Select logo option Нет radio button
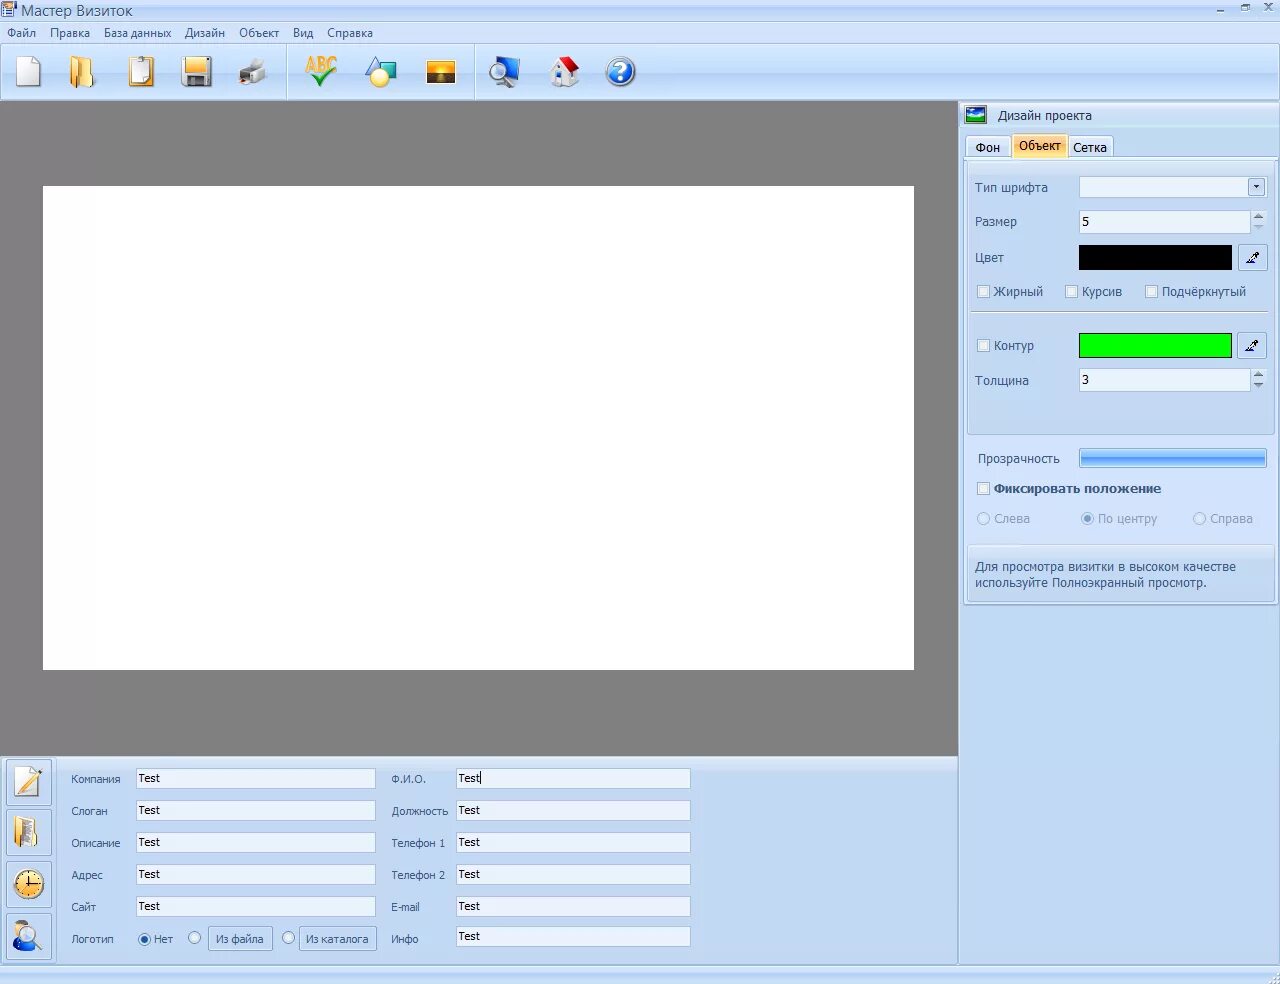 [144, 939]
